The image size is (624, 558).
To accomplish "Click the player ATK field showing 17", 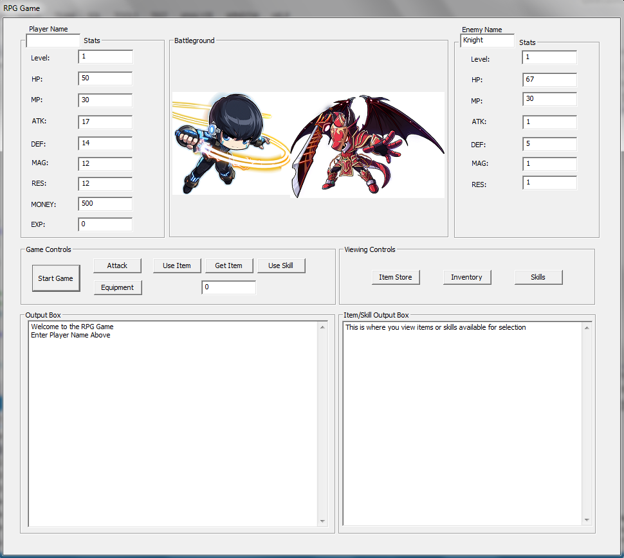I will [105, 122].
